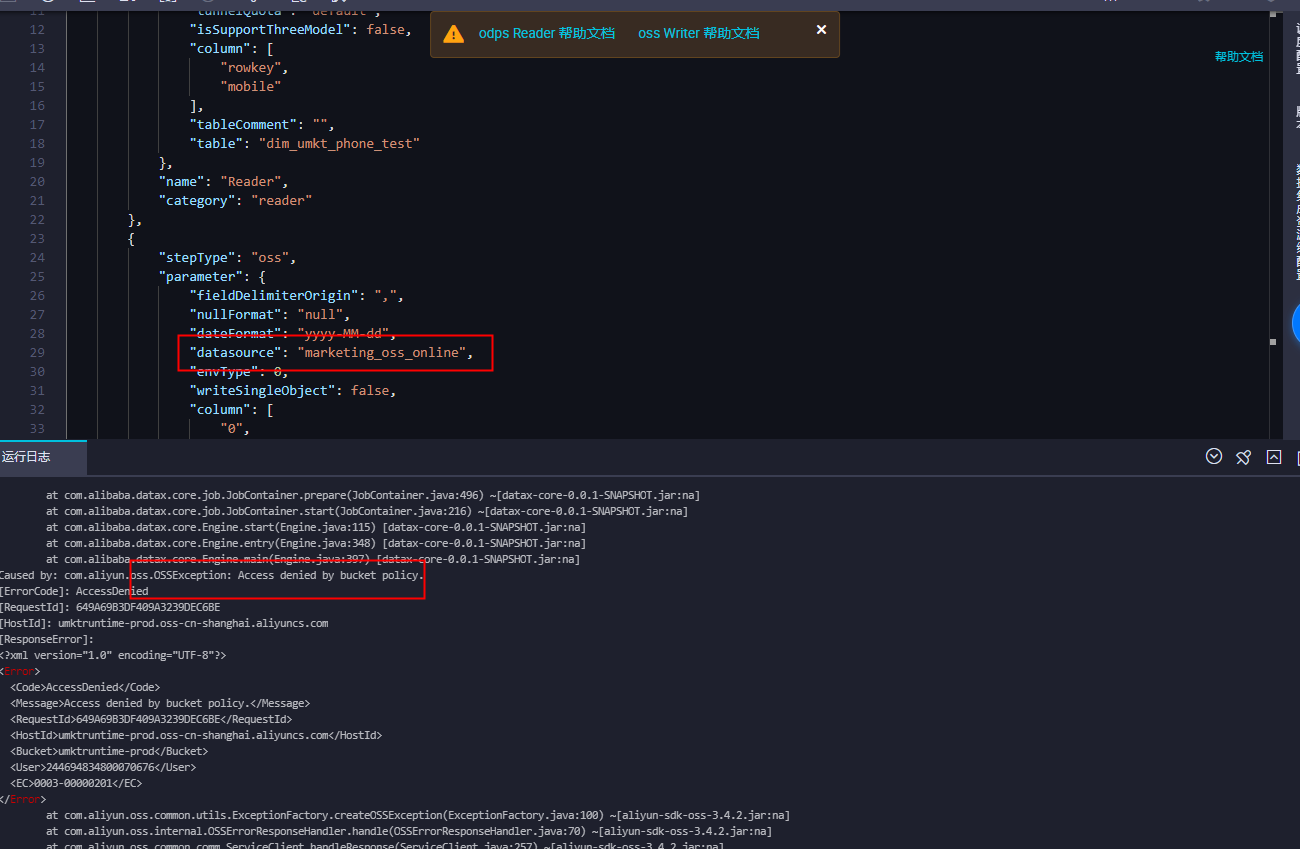This screenshot has height=849, width=1300.
Task: Click the <RequestId> XML log line
Action: [x=151, y=720]
